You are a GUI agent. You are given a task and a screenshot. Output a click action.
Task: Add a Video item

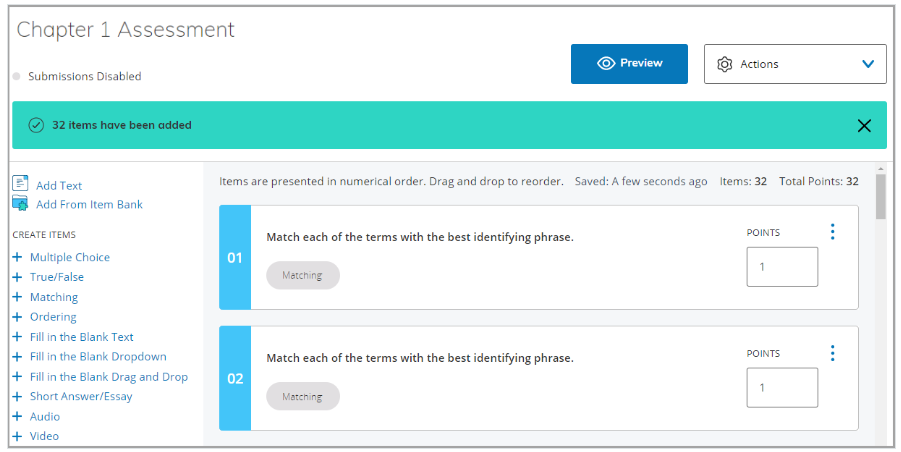point(44,436)
